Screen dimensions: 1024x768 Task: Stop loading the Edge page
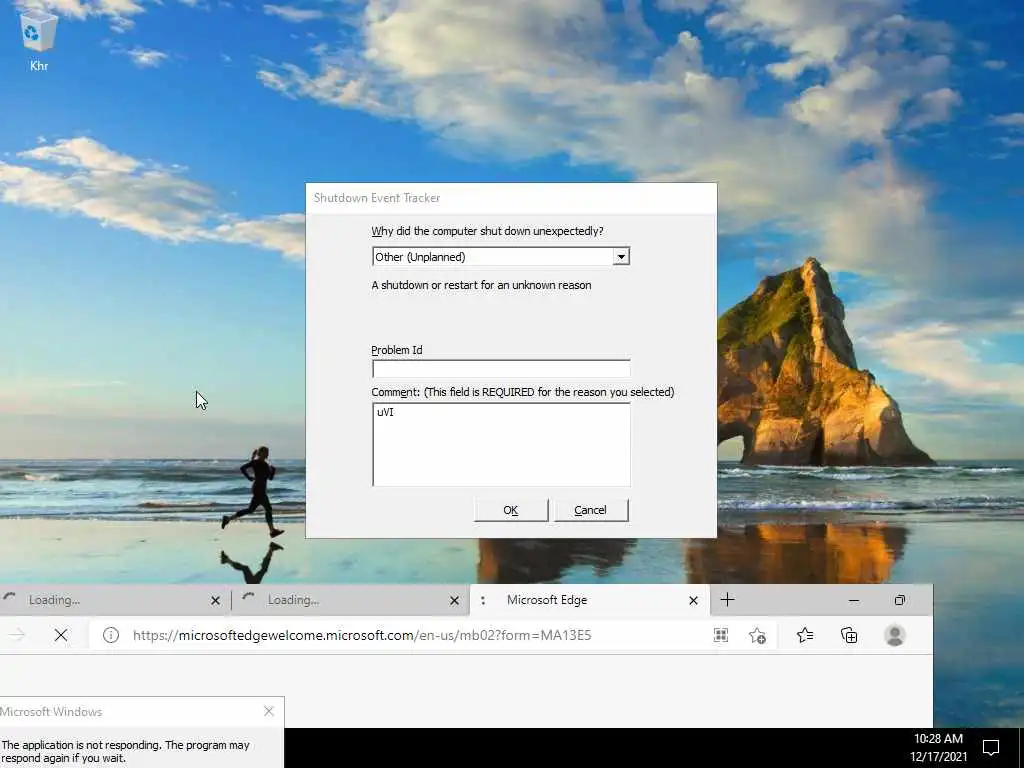coord(61,635)
